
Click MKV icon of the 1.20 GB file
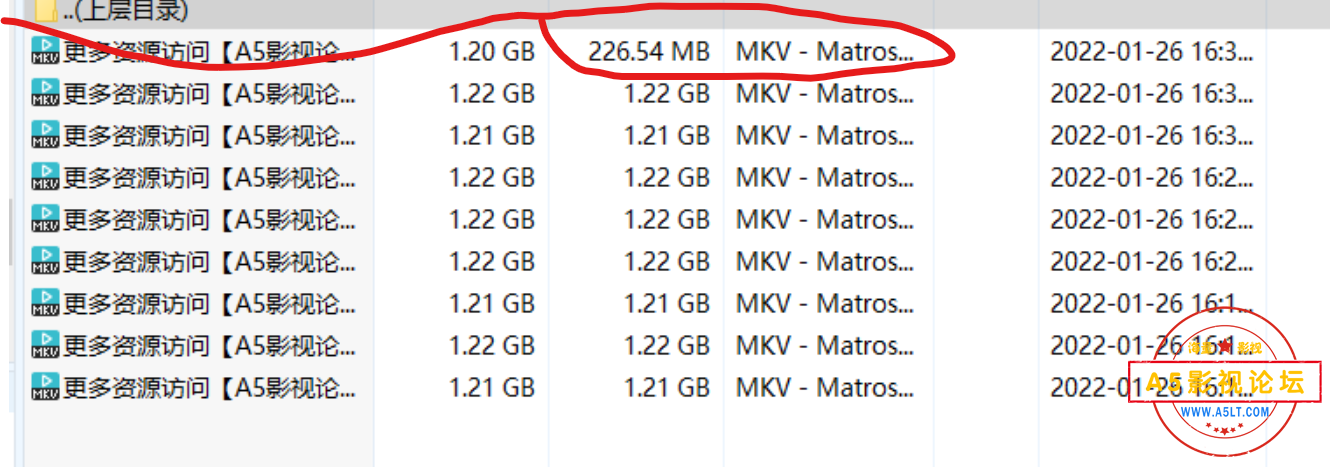tap(45, 52)
